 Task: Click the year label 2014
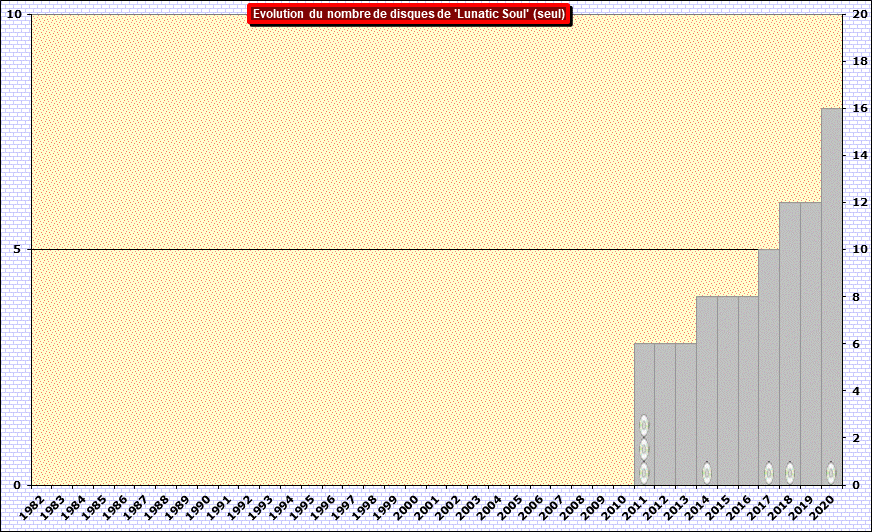696,507
